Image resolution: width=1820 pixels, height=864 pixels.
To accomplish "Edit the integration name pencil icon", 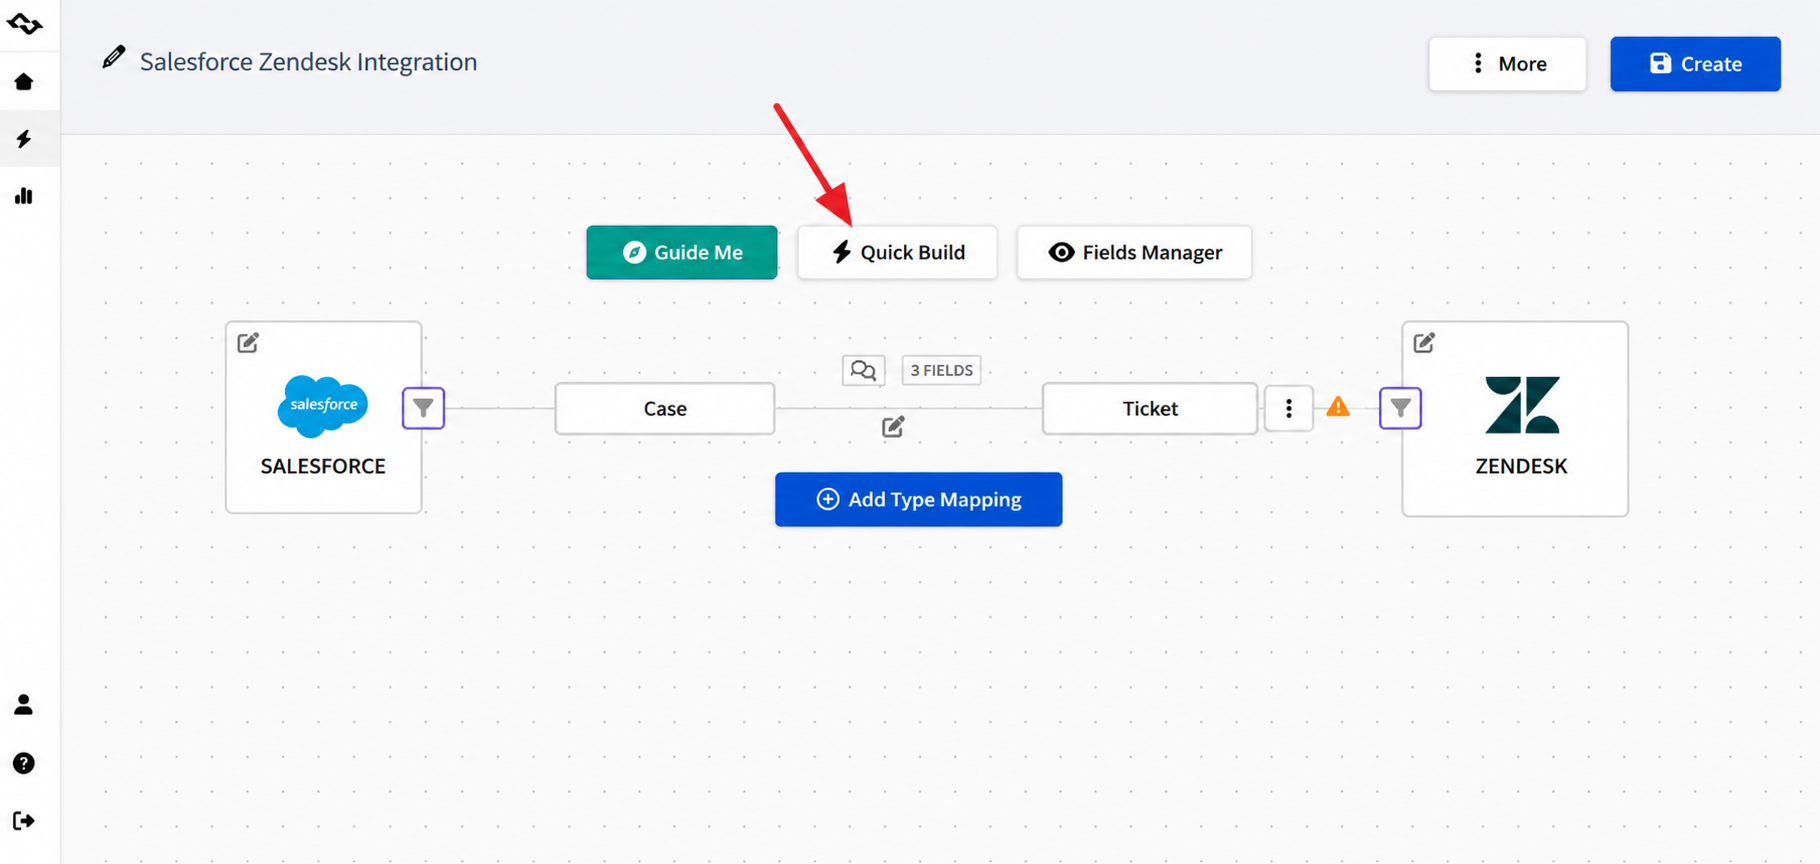I will pyautogui.click(x=114, y=57).
